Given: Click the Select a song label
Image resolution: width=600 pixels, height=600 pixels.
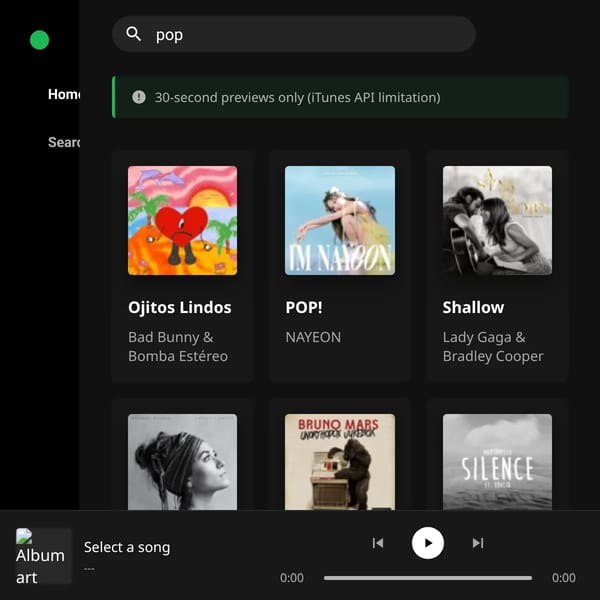Looking at the screenshot, I should pos(127,547).
